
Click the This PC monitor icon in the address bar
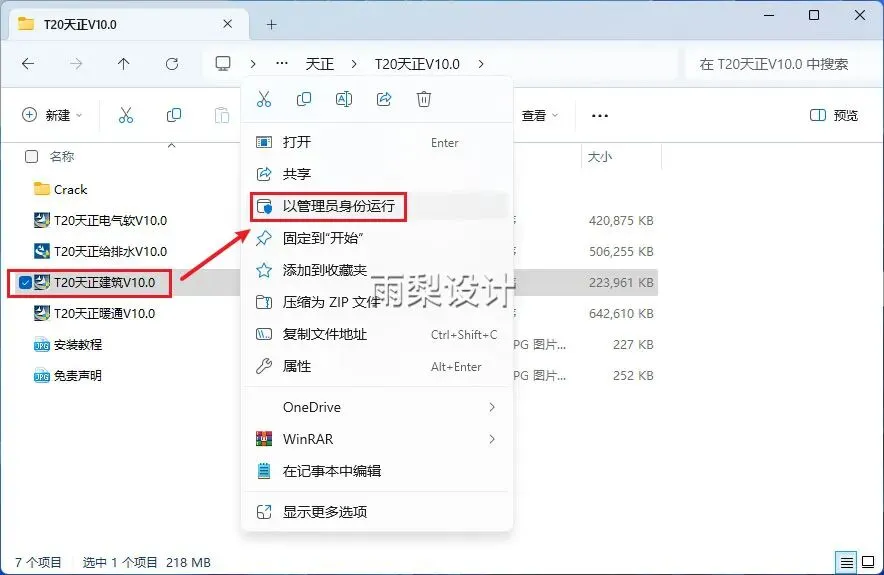[223, 64]
